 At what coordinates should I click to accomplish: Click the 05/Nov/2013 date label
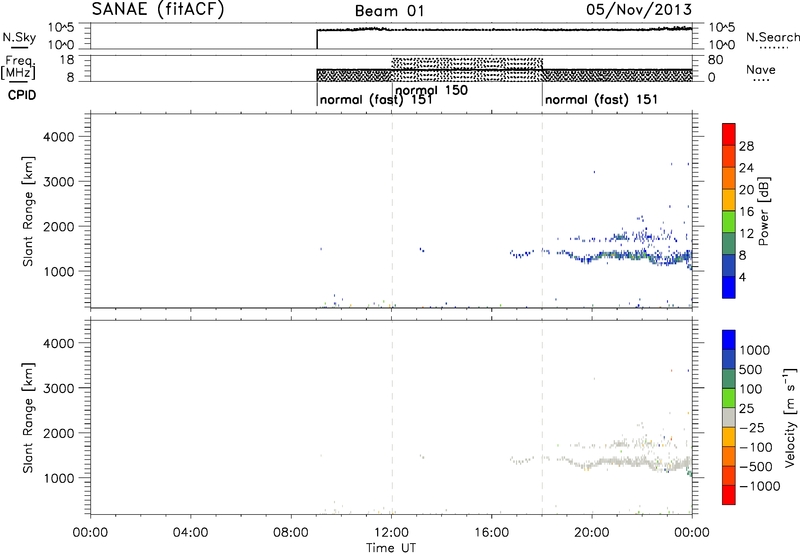[639, 9]
